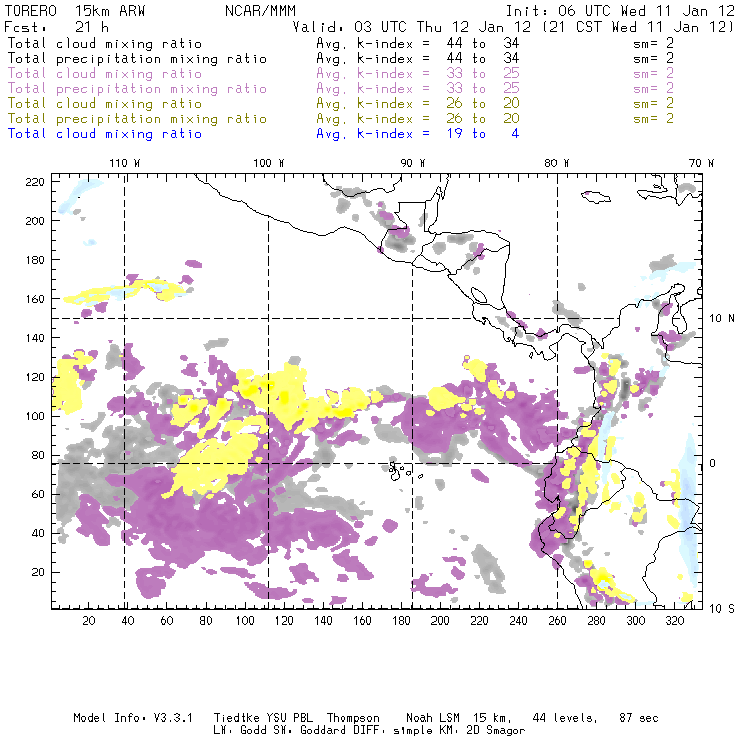Click the '10 S' latitude label
This screenshot has width=740, height=740.
pos(722,609)
